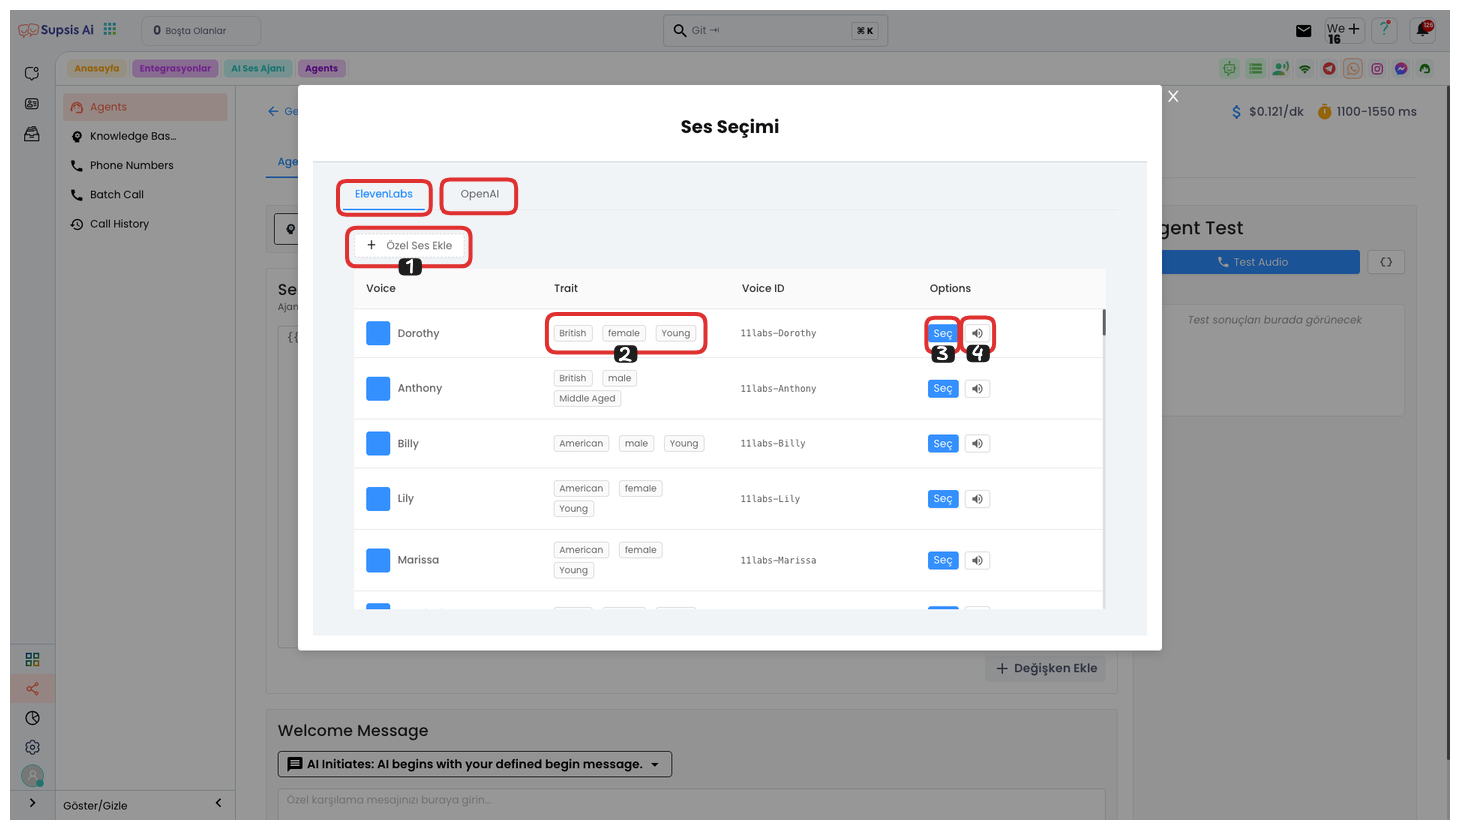Open the Welcome Message AI Initiates dropdown

click(475, 764)
